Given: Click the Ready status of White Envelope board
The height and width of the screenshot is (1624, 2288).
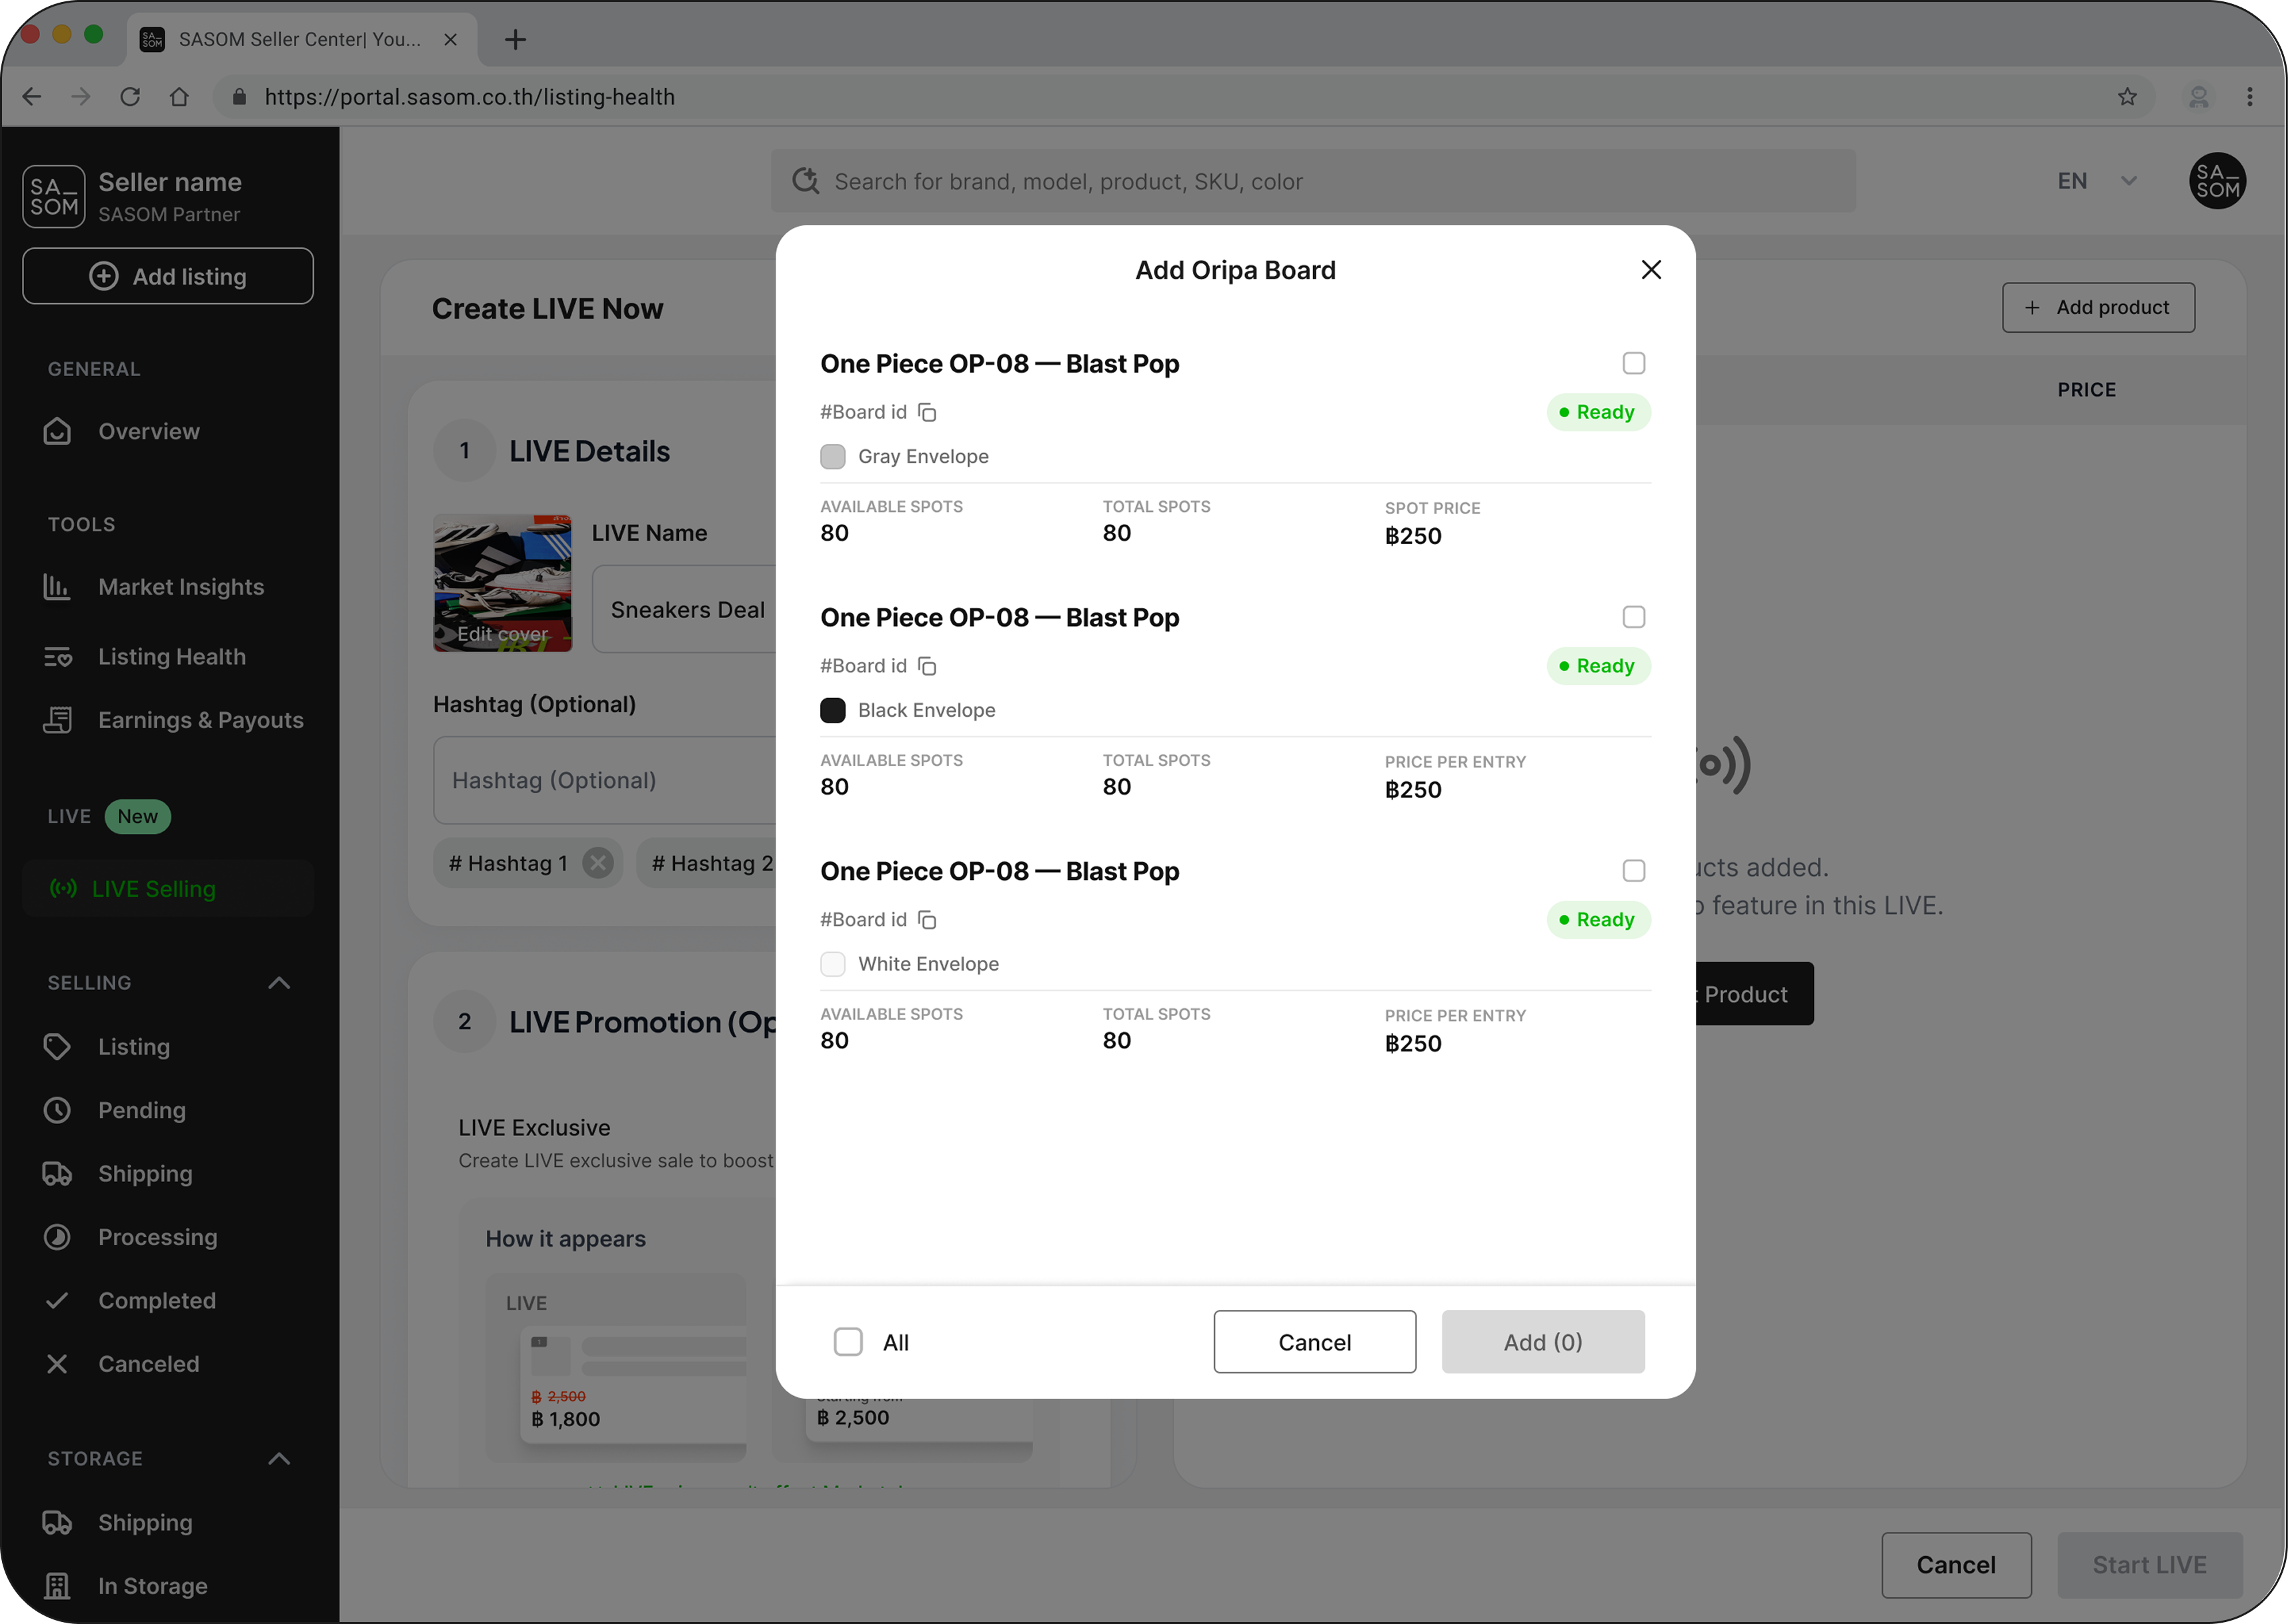Looking at the screenshot, I should click(1598, 920).
